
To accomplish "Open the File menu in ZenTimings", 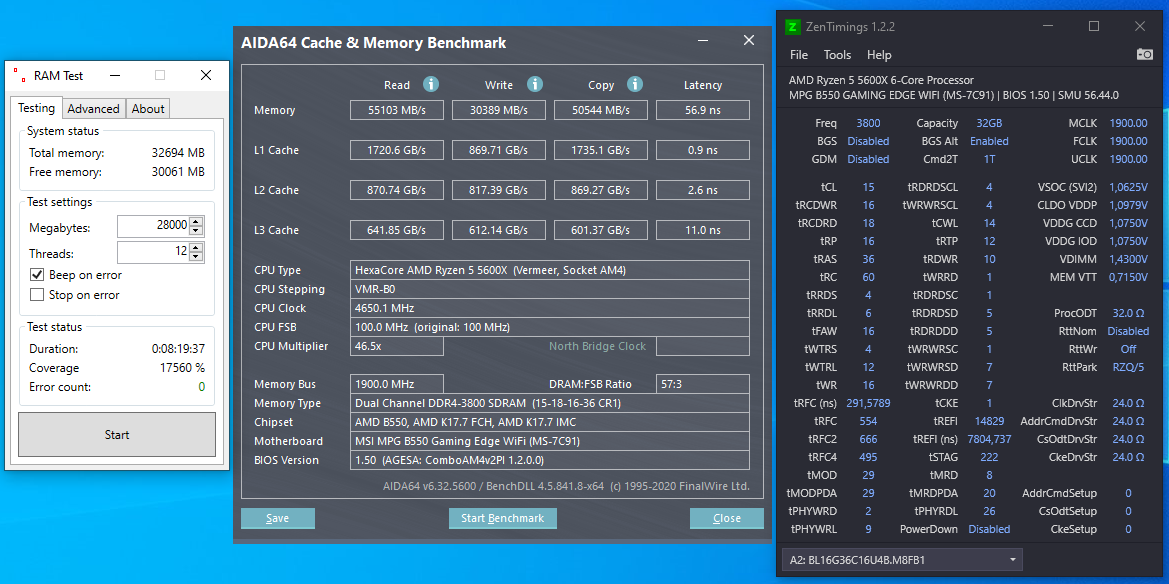I will pos(798,55).
